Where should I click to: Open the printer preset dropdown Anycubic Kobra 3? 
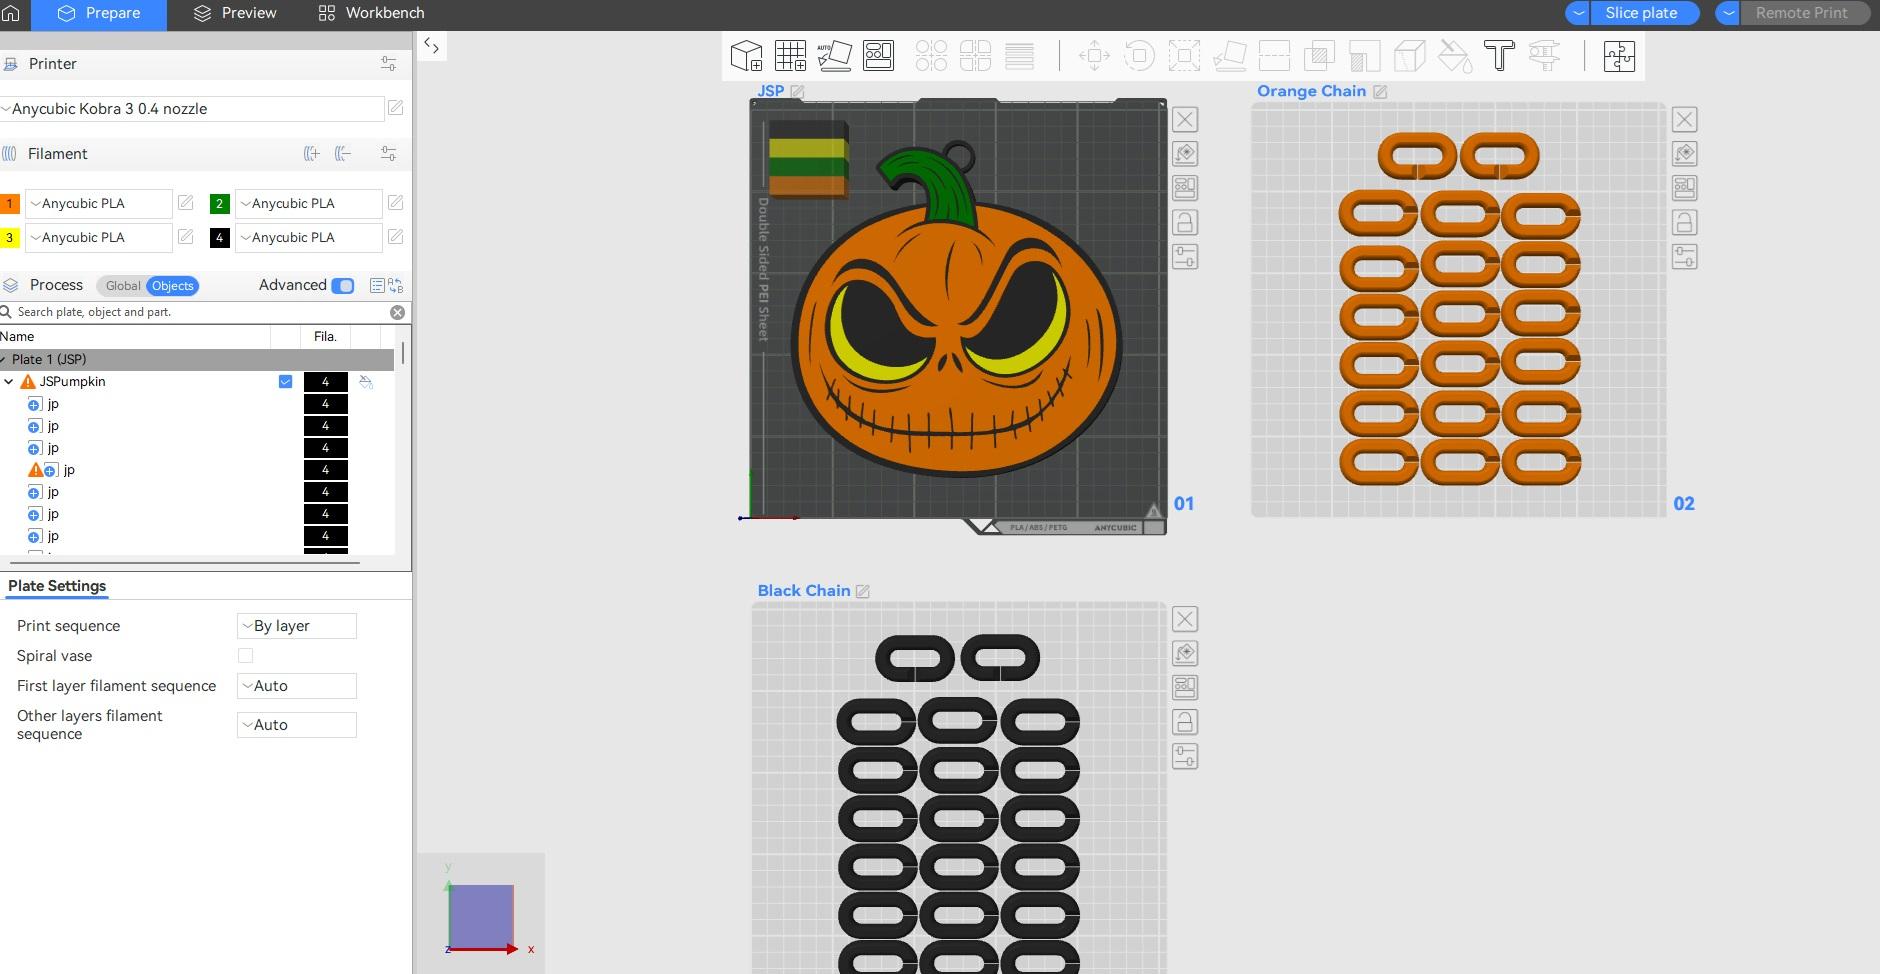click(192, 109)
